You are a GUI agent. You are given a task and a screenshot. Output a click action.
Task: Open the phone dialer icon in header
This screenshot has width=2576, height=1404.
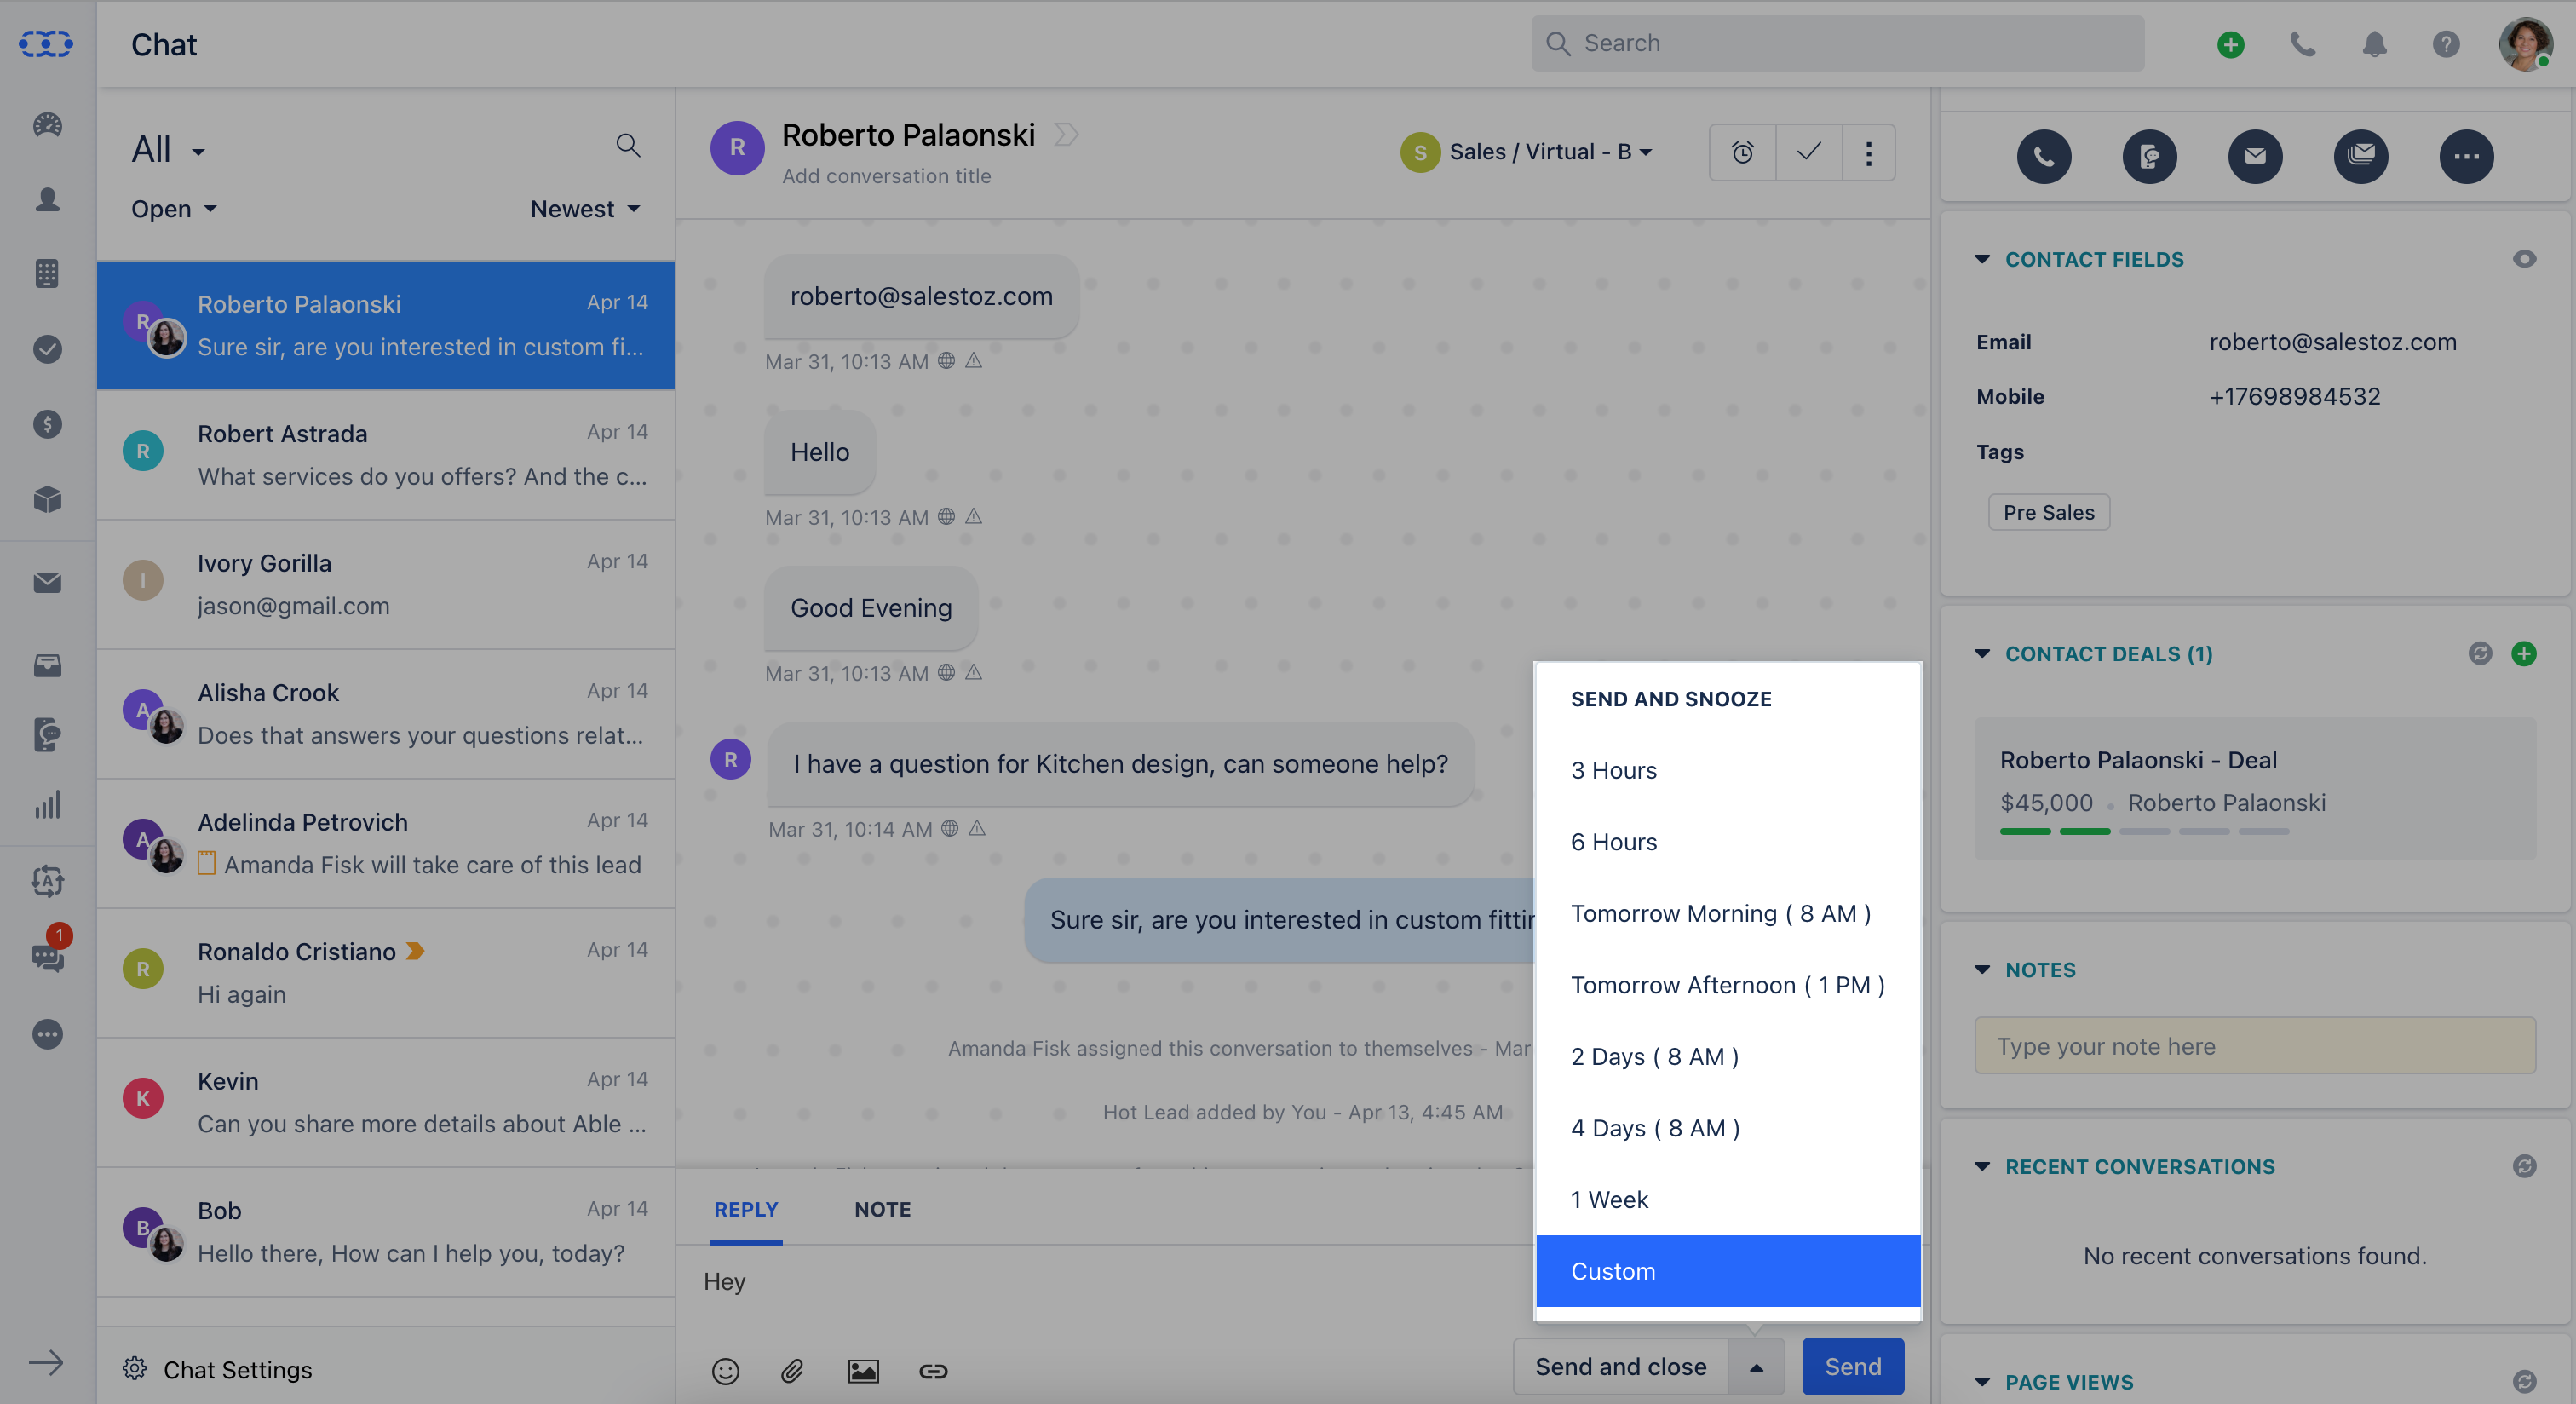click(x=2302, y=44)
